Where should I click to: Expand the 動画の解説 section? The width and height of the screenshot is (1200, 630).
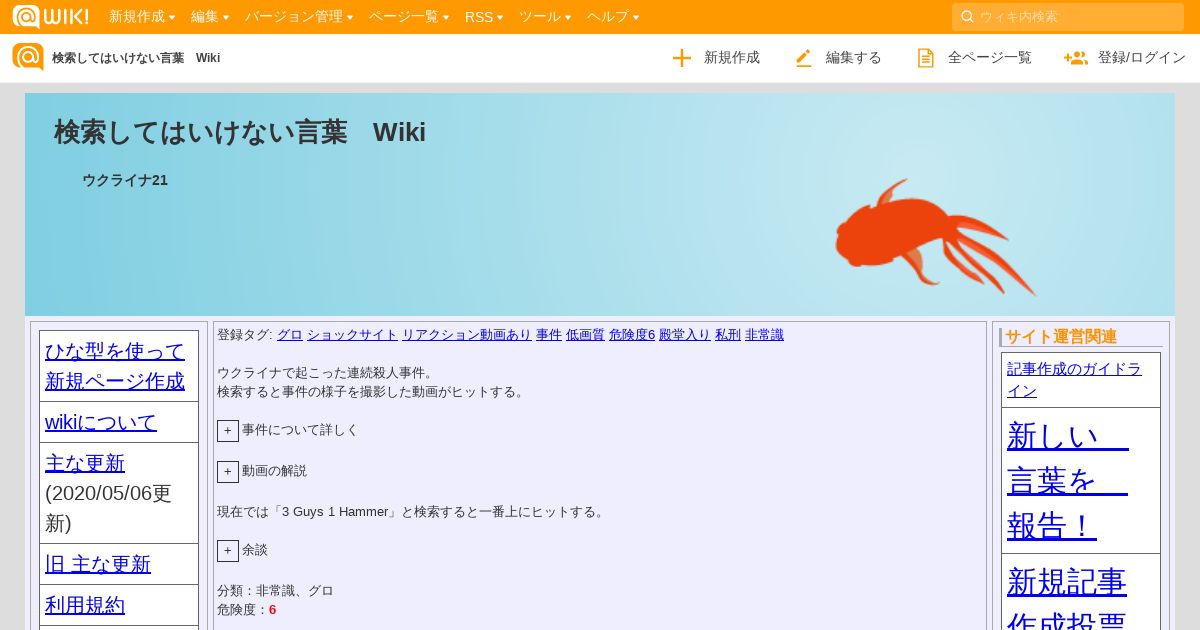228,472
